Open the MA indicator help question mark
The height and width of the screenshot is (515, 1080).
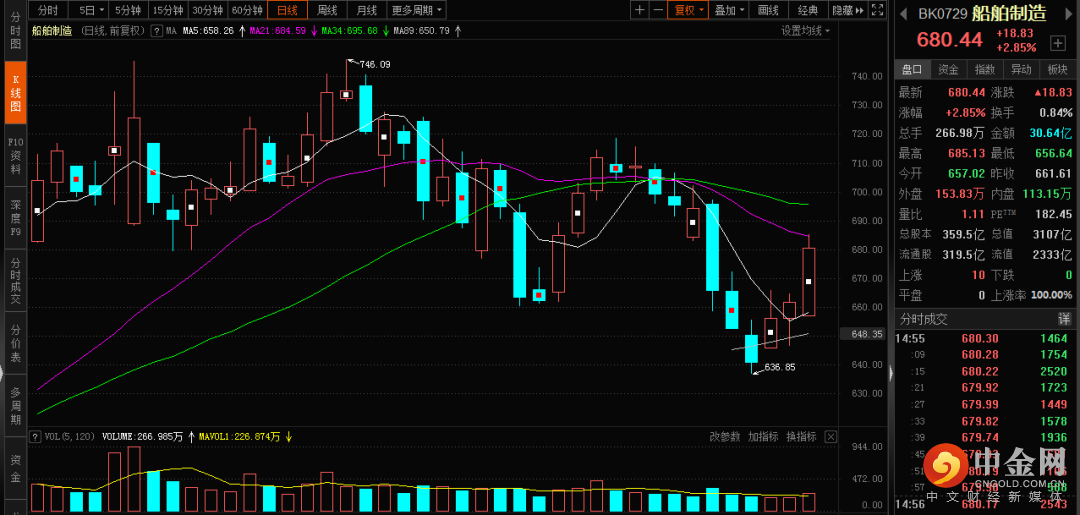point(157,31)
